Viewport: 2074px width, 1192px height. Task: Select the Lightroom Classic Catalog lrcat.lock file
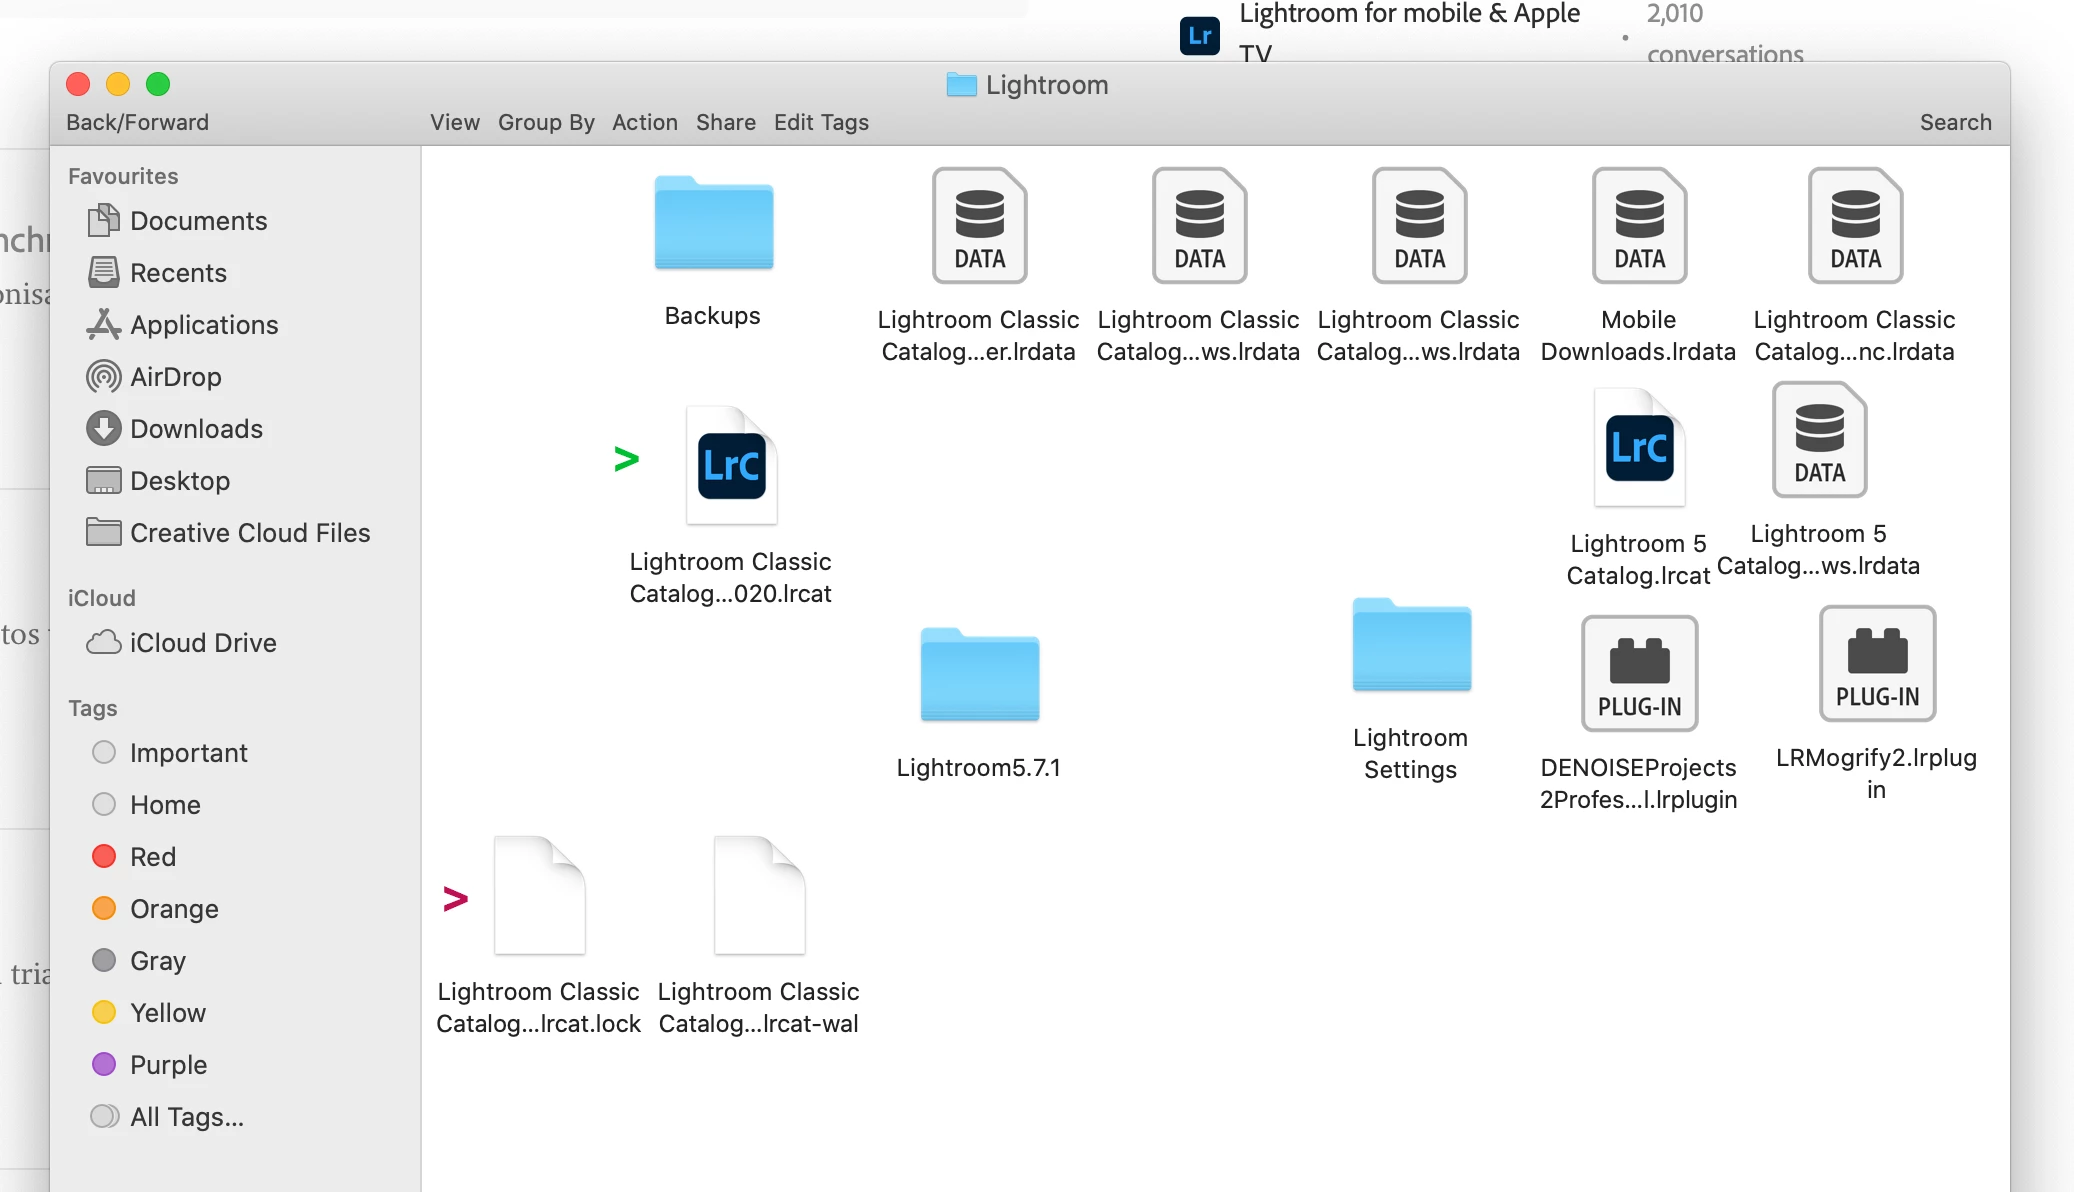pos(539,897)
